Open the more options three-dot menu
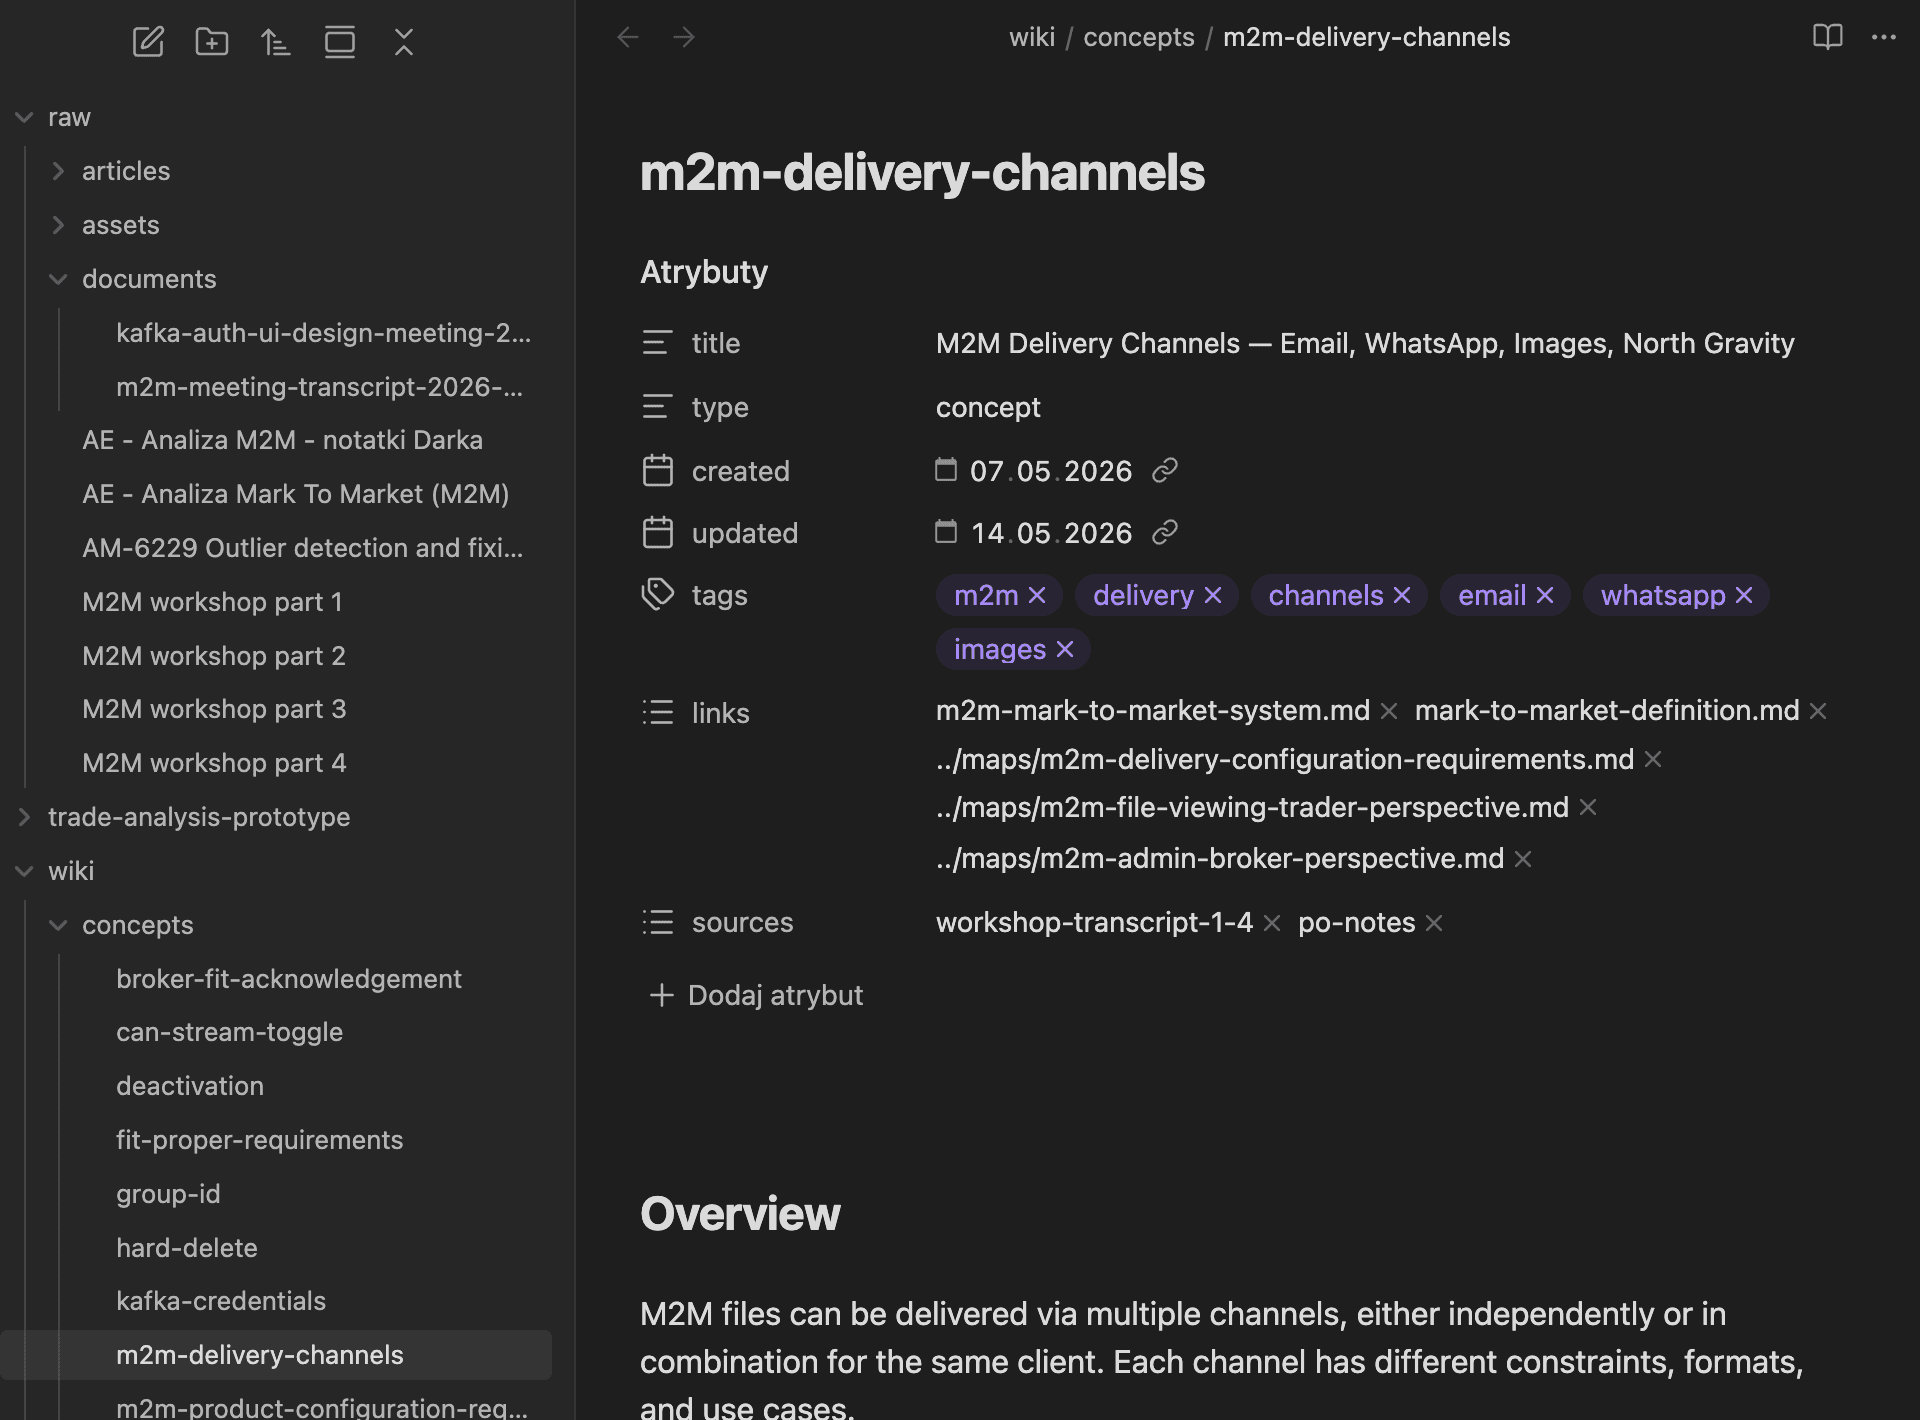Viewport: 1920px width, 1420px height. 1884,37
